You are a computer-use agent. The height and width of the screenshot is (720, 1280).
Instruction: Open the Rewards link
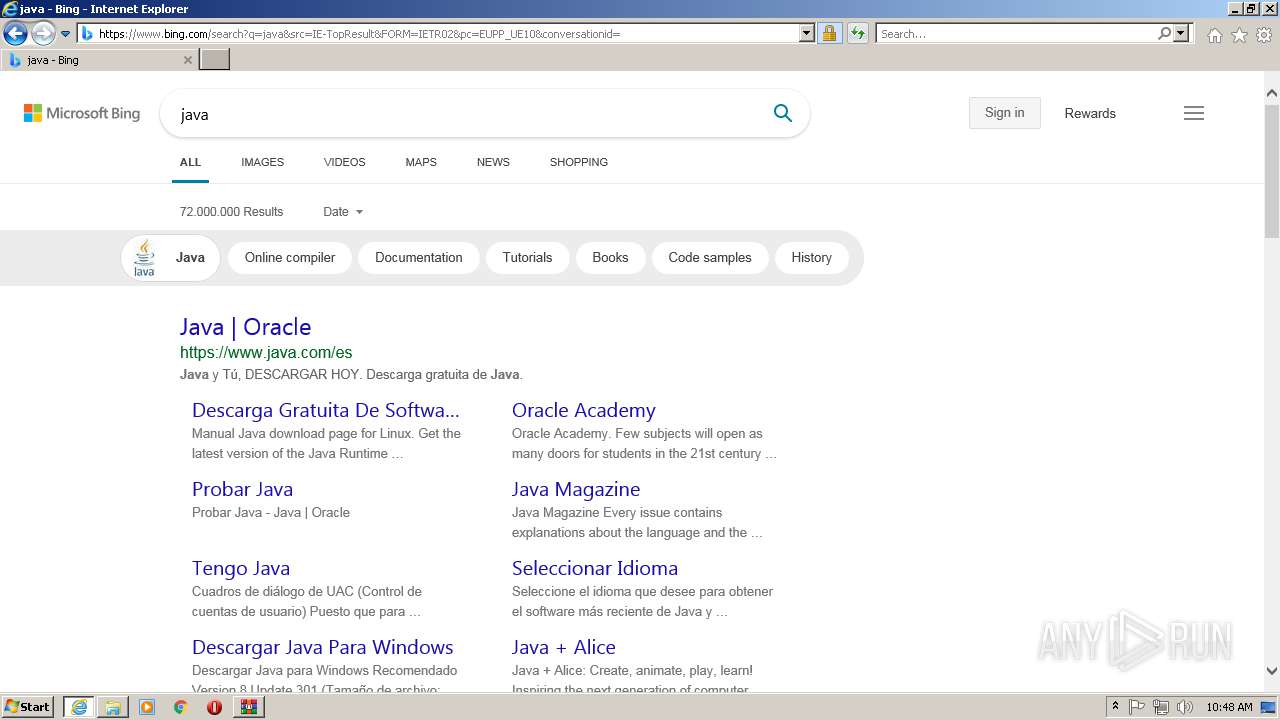(x=1090, y=113)
